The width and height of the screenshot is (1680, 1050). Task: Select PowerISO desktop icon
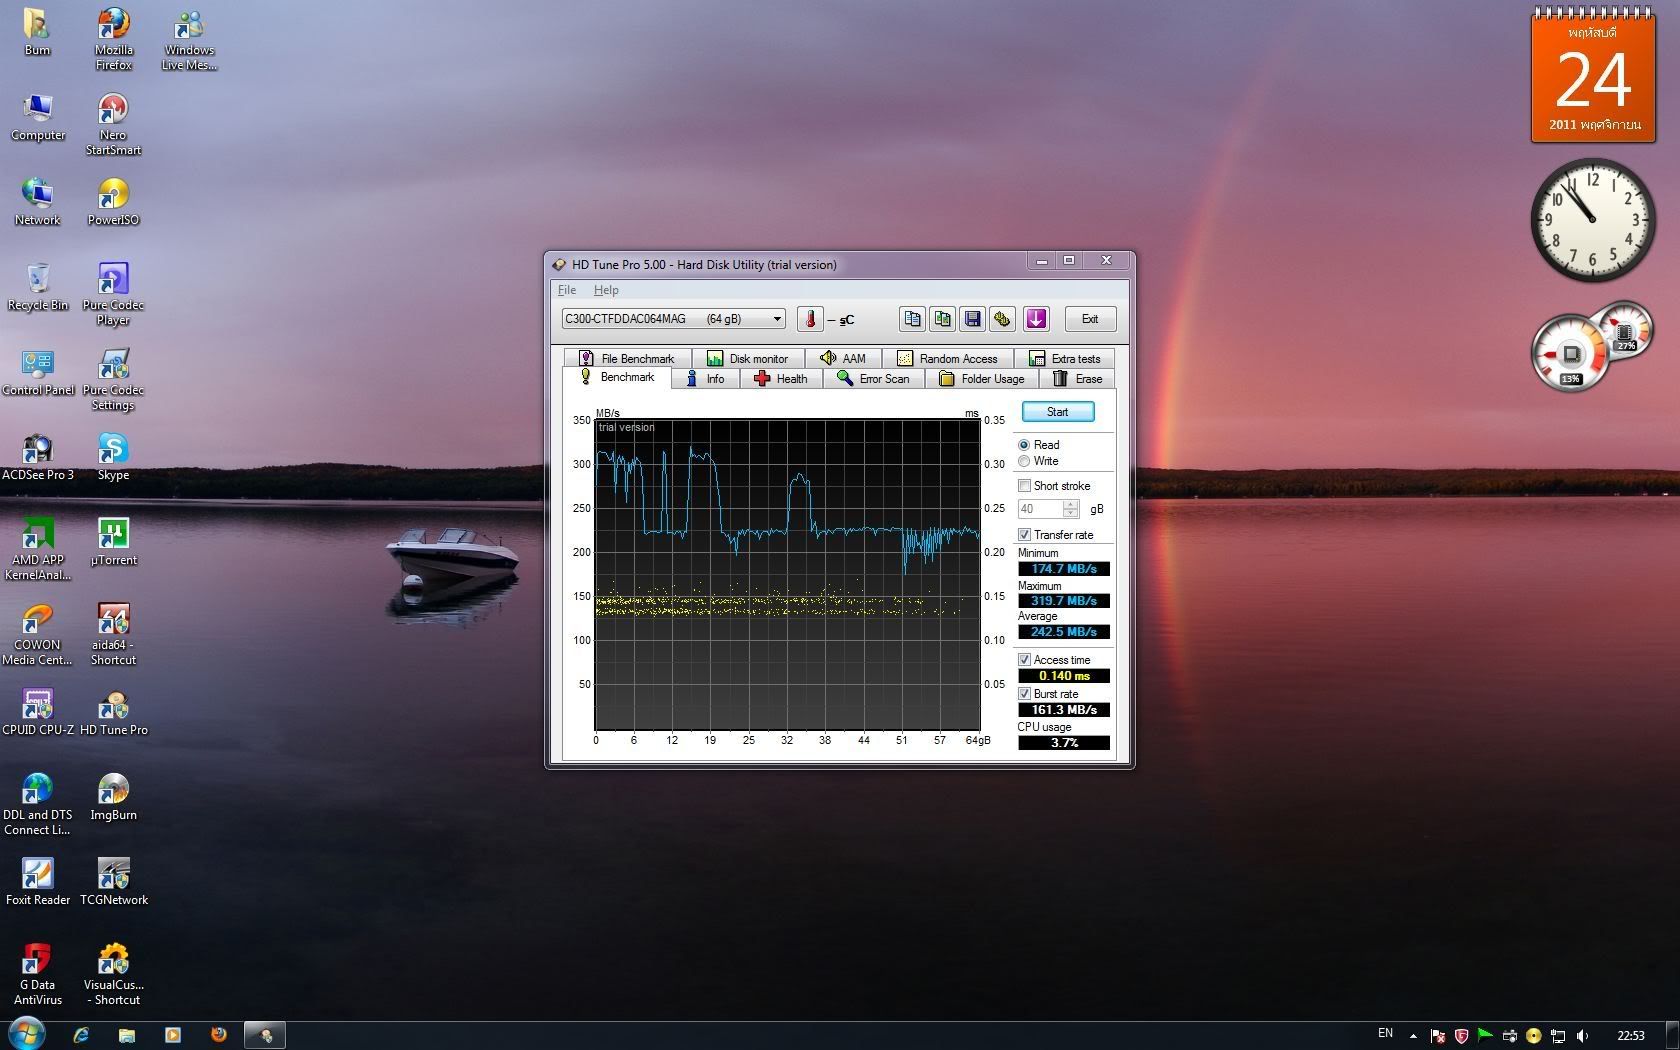point(113,202)
